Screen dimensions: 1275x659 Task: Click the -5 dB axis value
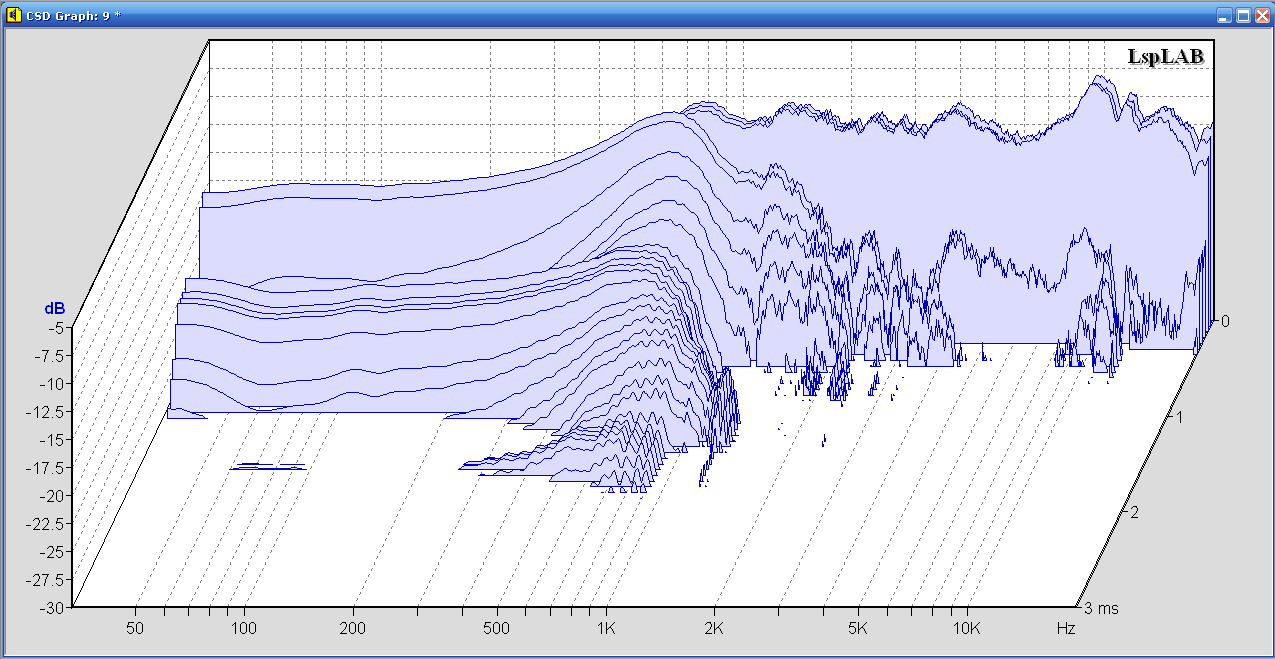click(55, 327)
